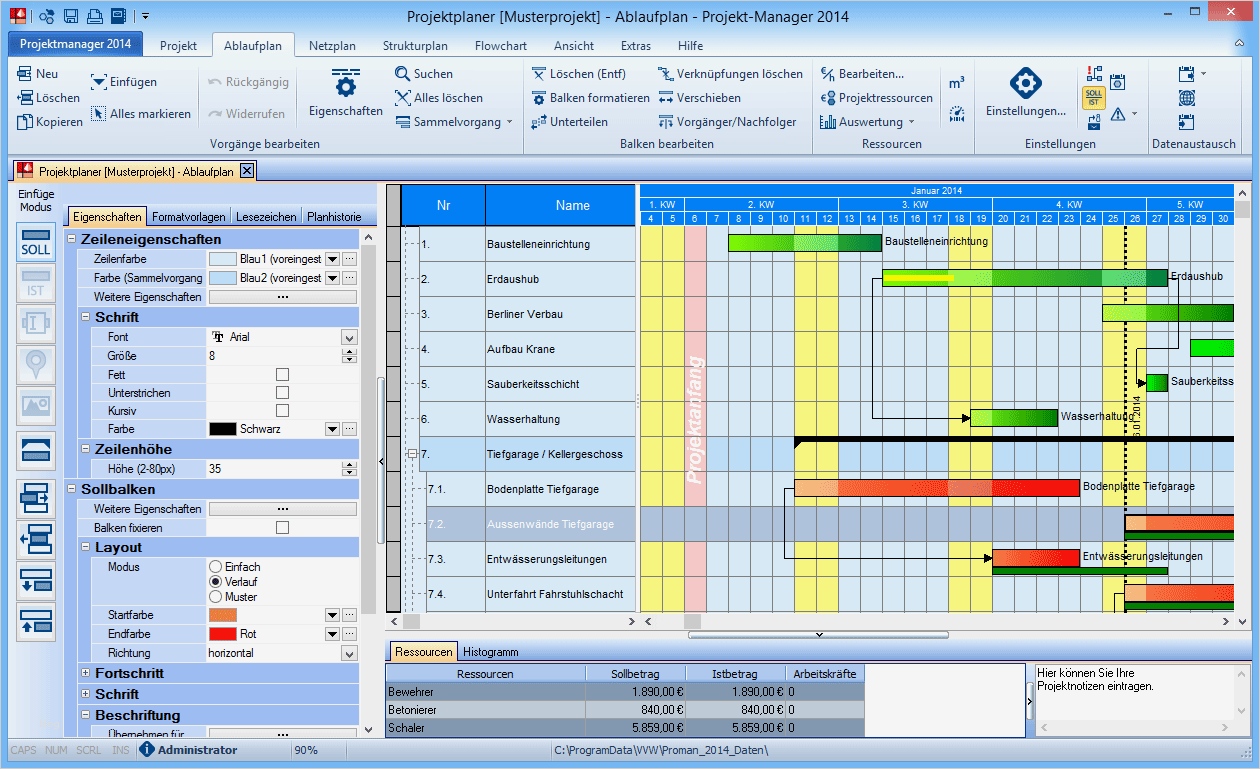Click the warning triangle icon in Einstellungen group
Screen dimensions: 1260x769
tap(1116, 116)
